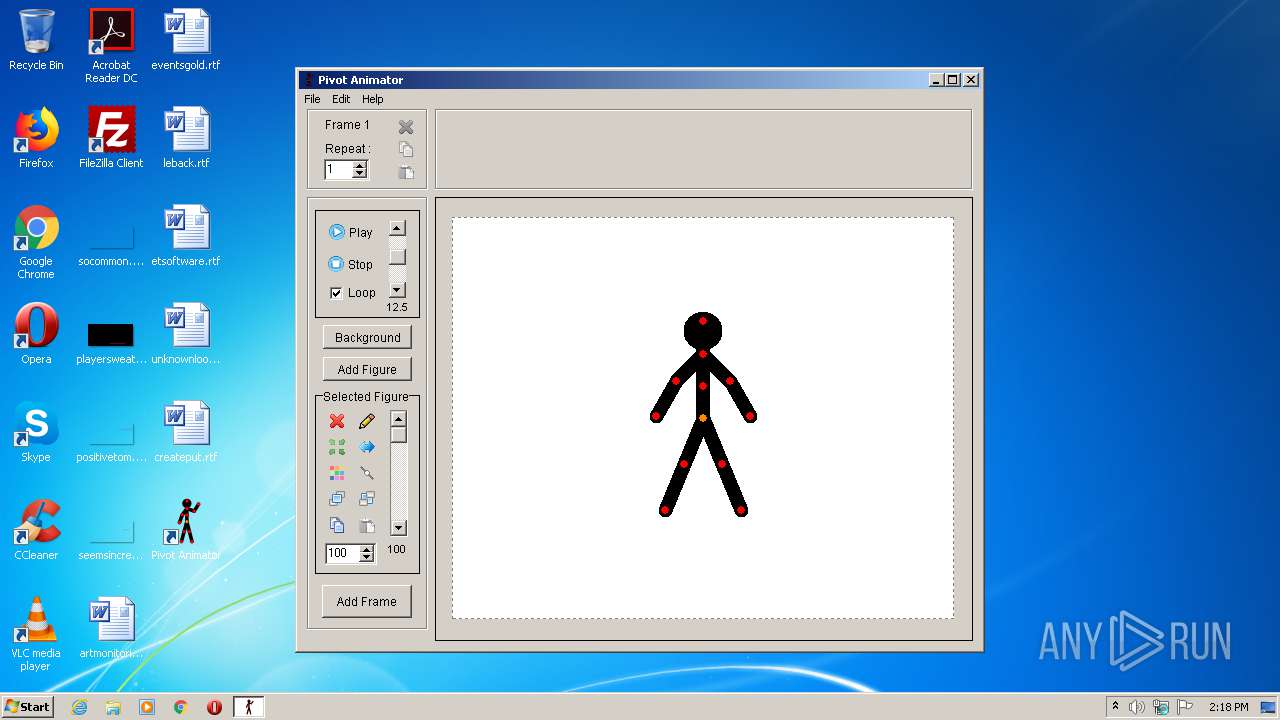
Task: Click the playback speed slider thumb
Action: tap(397, 257)
